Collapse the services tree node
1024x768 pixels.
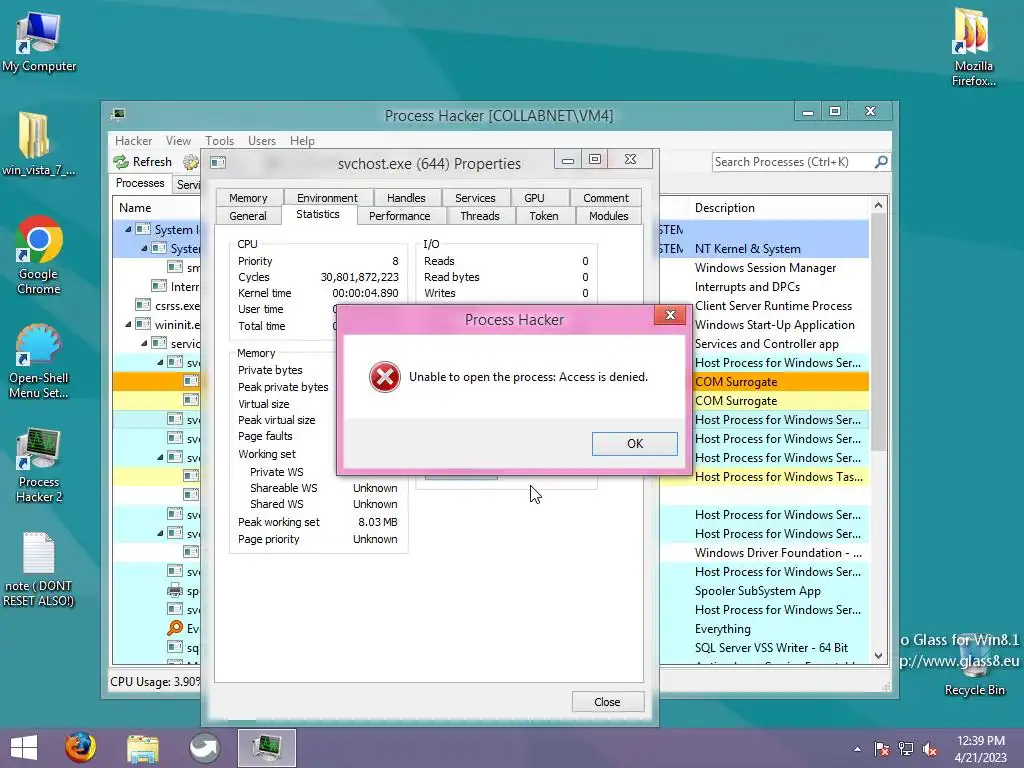[x=144, y=343]
